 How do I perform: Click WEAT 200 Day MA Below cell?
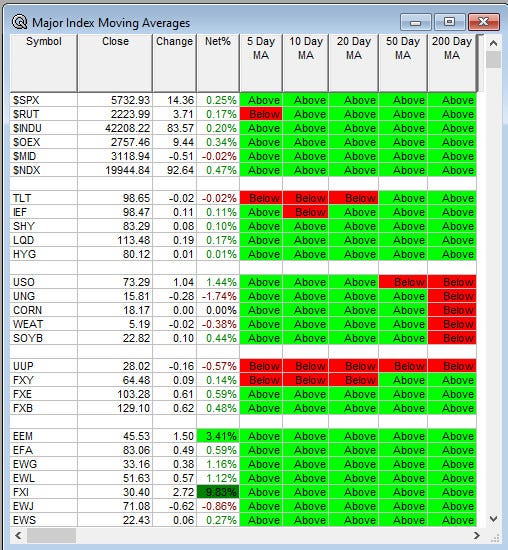452,324
